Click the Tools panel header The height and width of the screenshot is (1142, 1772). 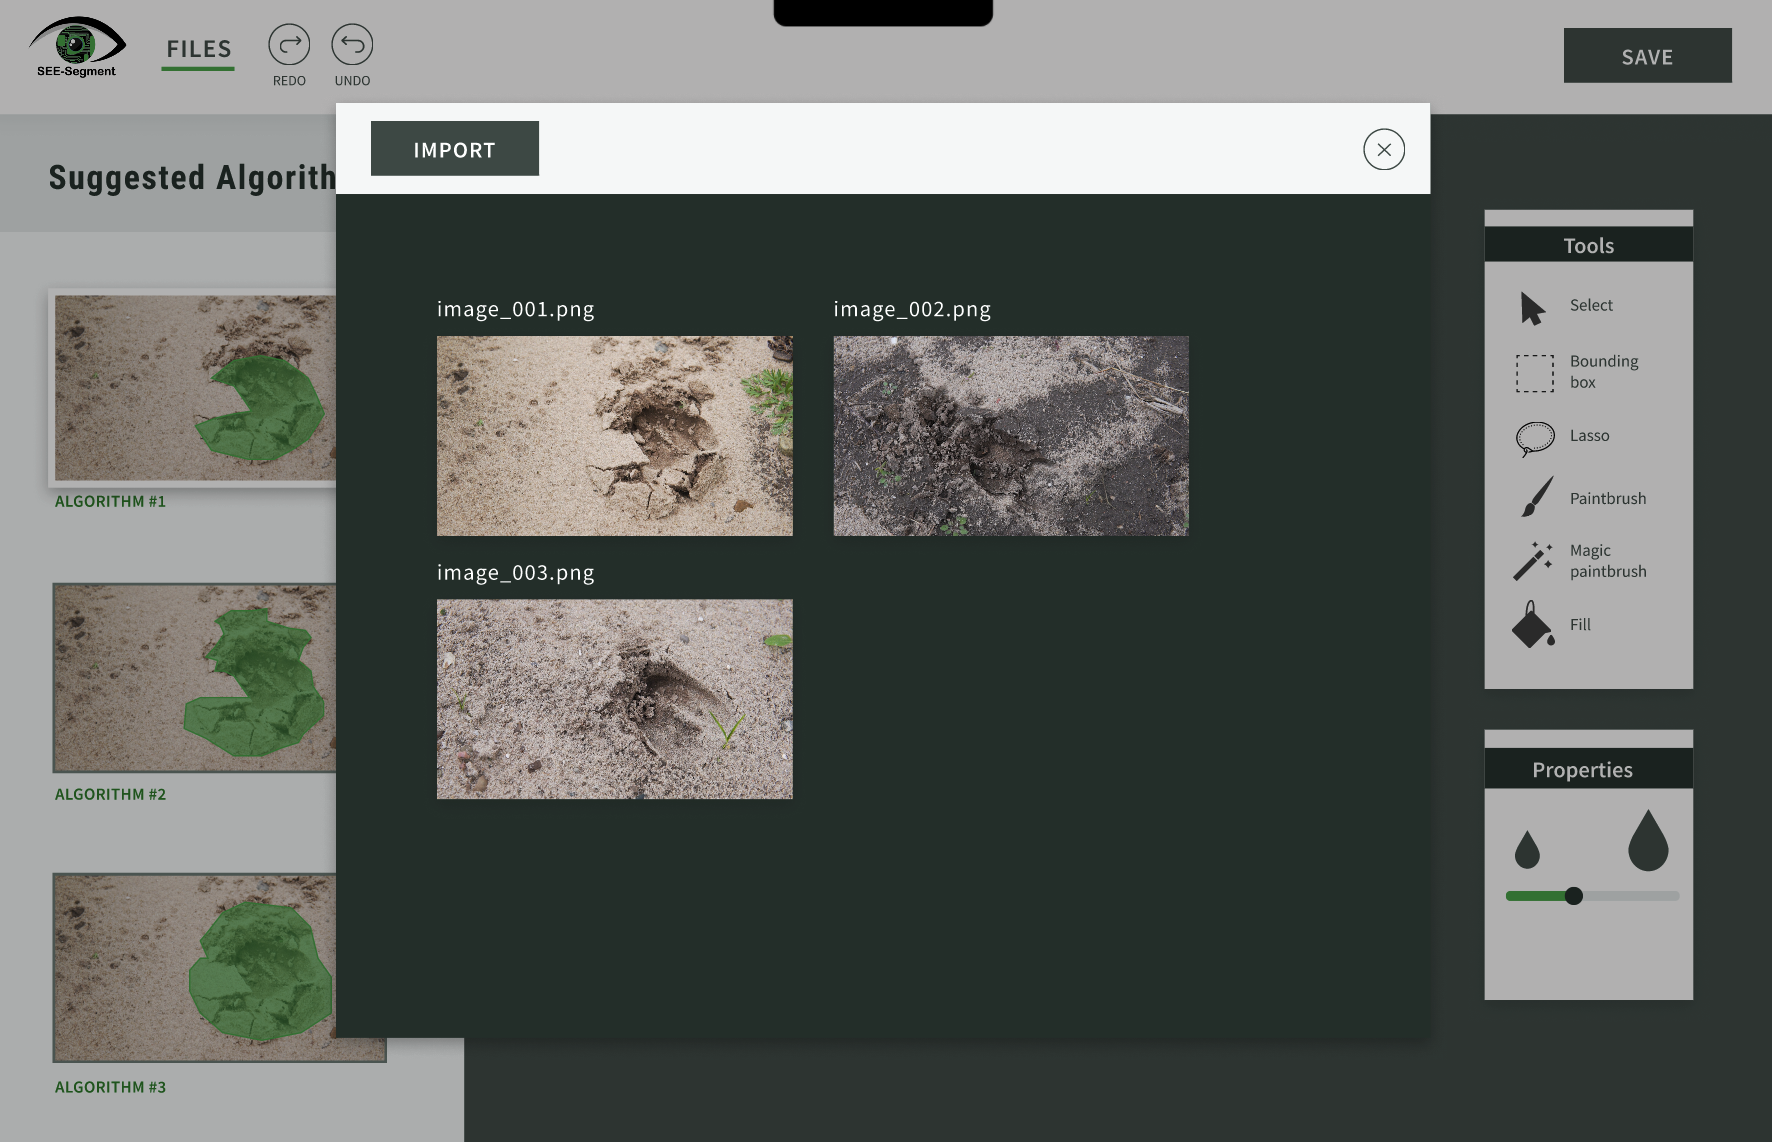[x=1588, y=245]
